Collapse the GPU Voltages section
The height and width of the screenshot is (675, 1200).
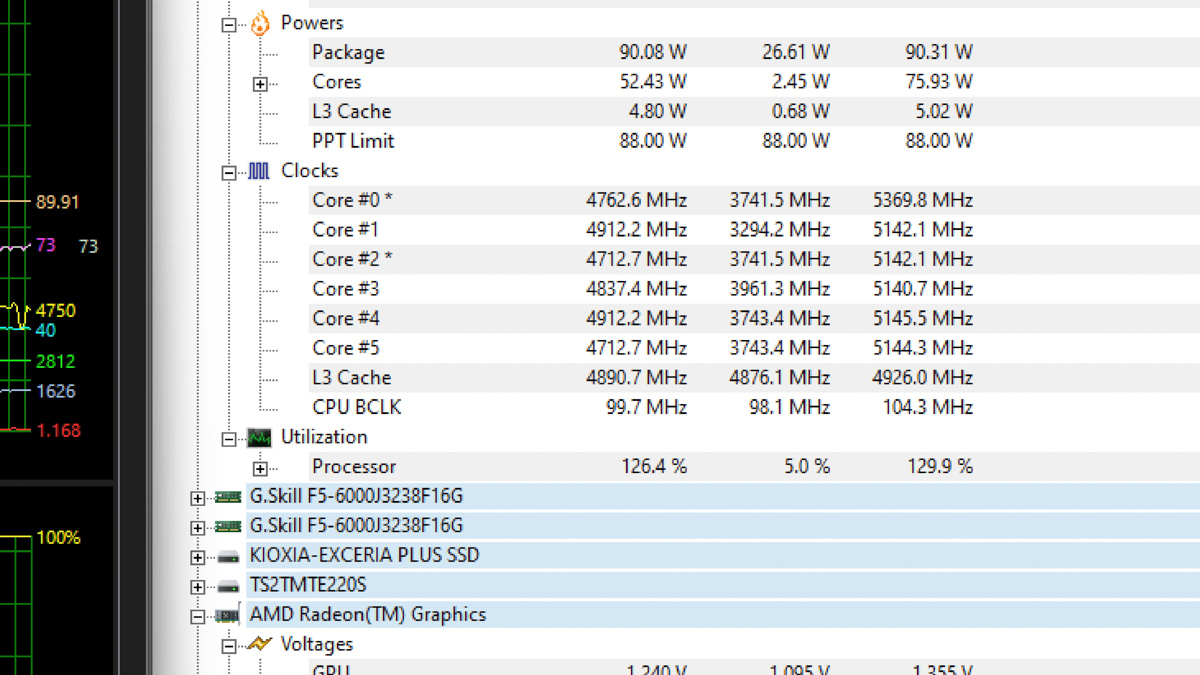coord(229,646)
